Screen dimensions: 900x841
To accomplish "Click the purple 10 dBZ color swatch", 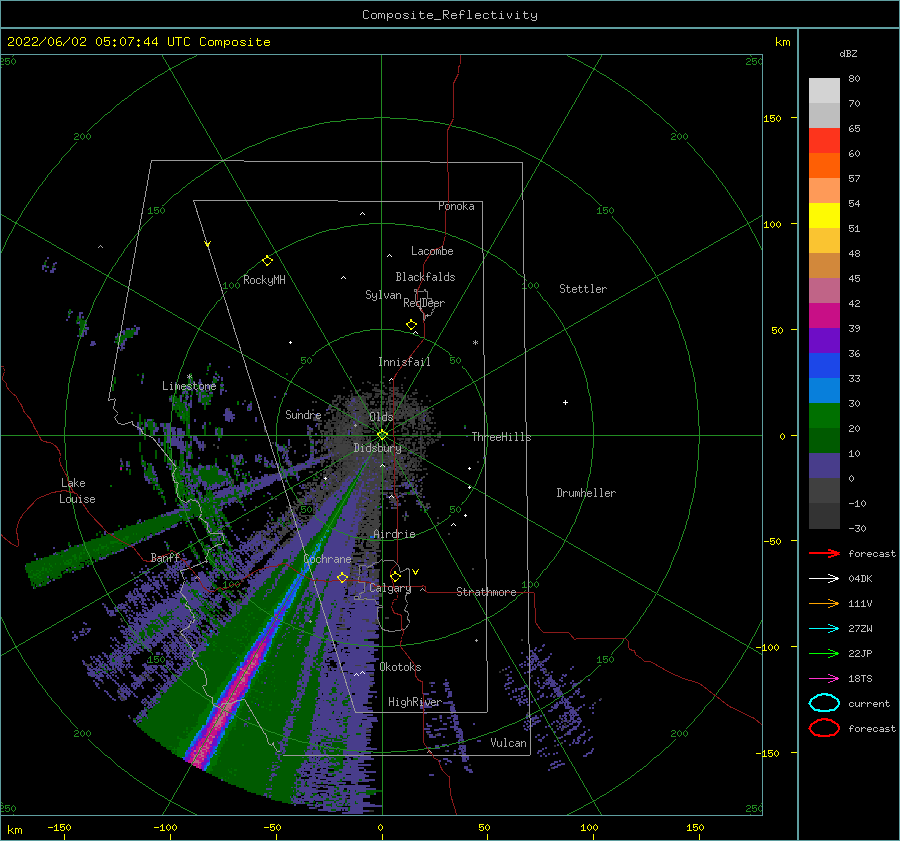I will [x=824, y=465].
